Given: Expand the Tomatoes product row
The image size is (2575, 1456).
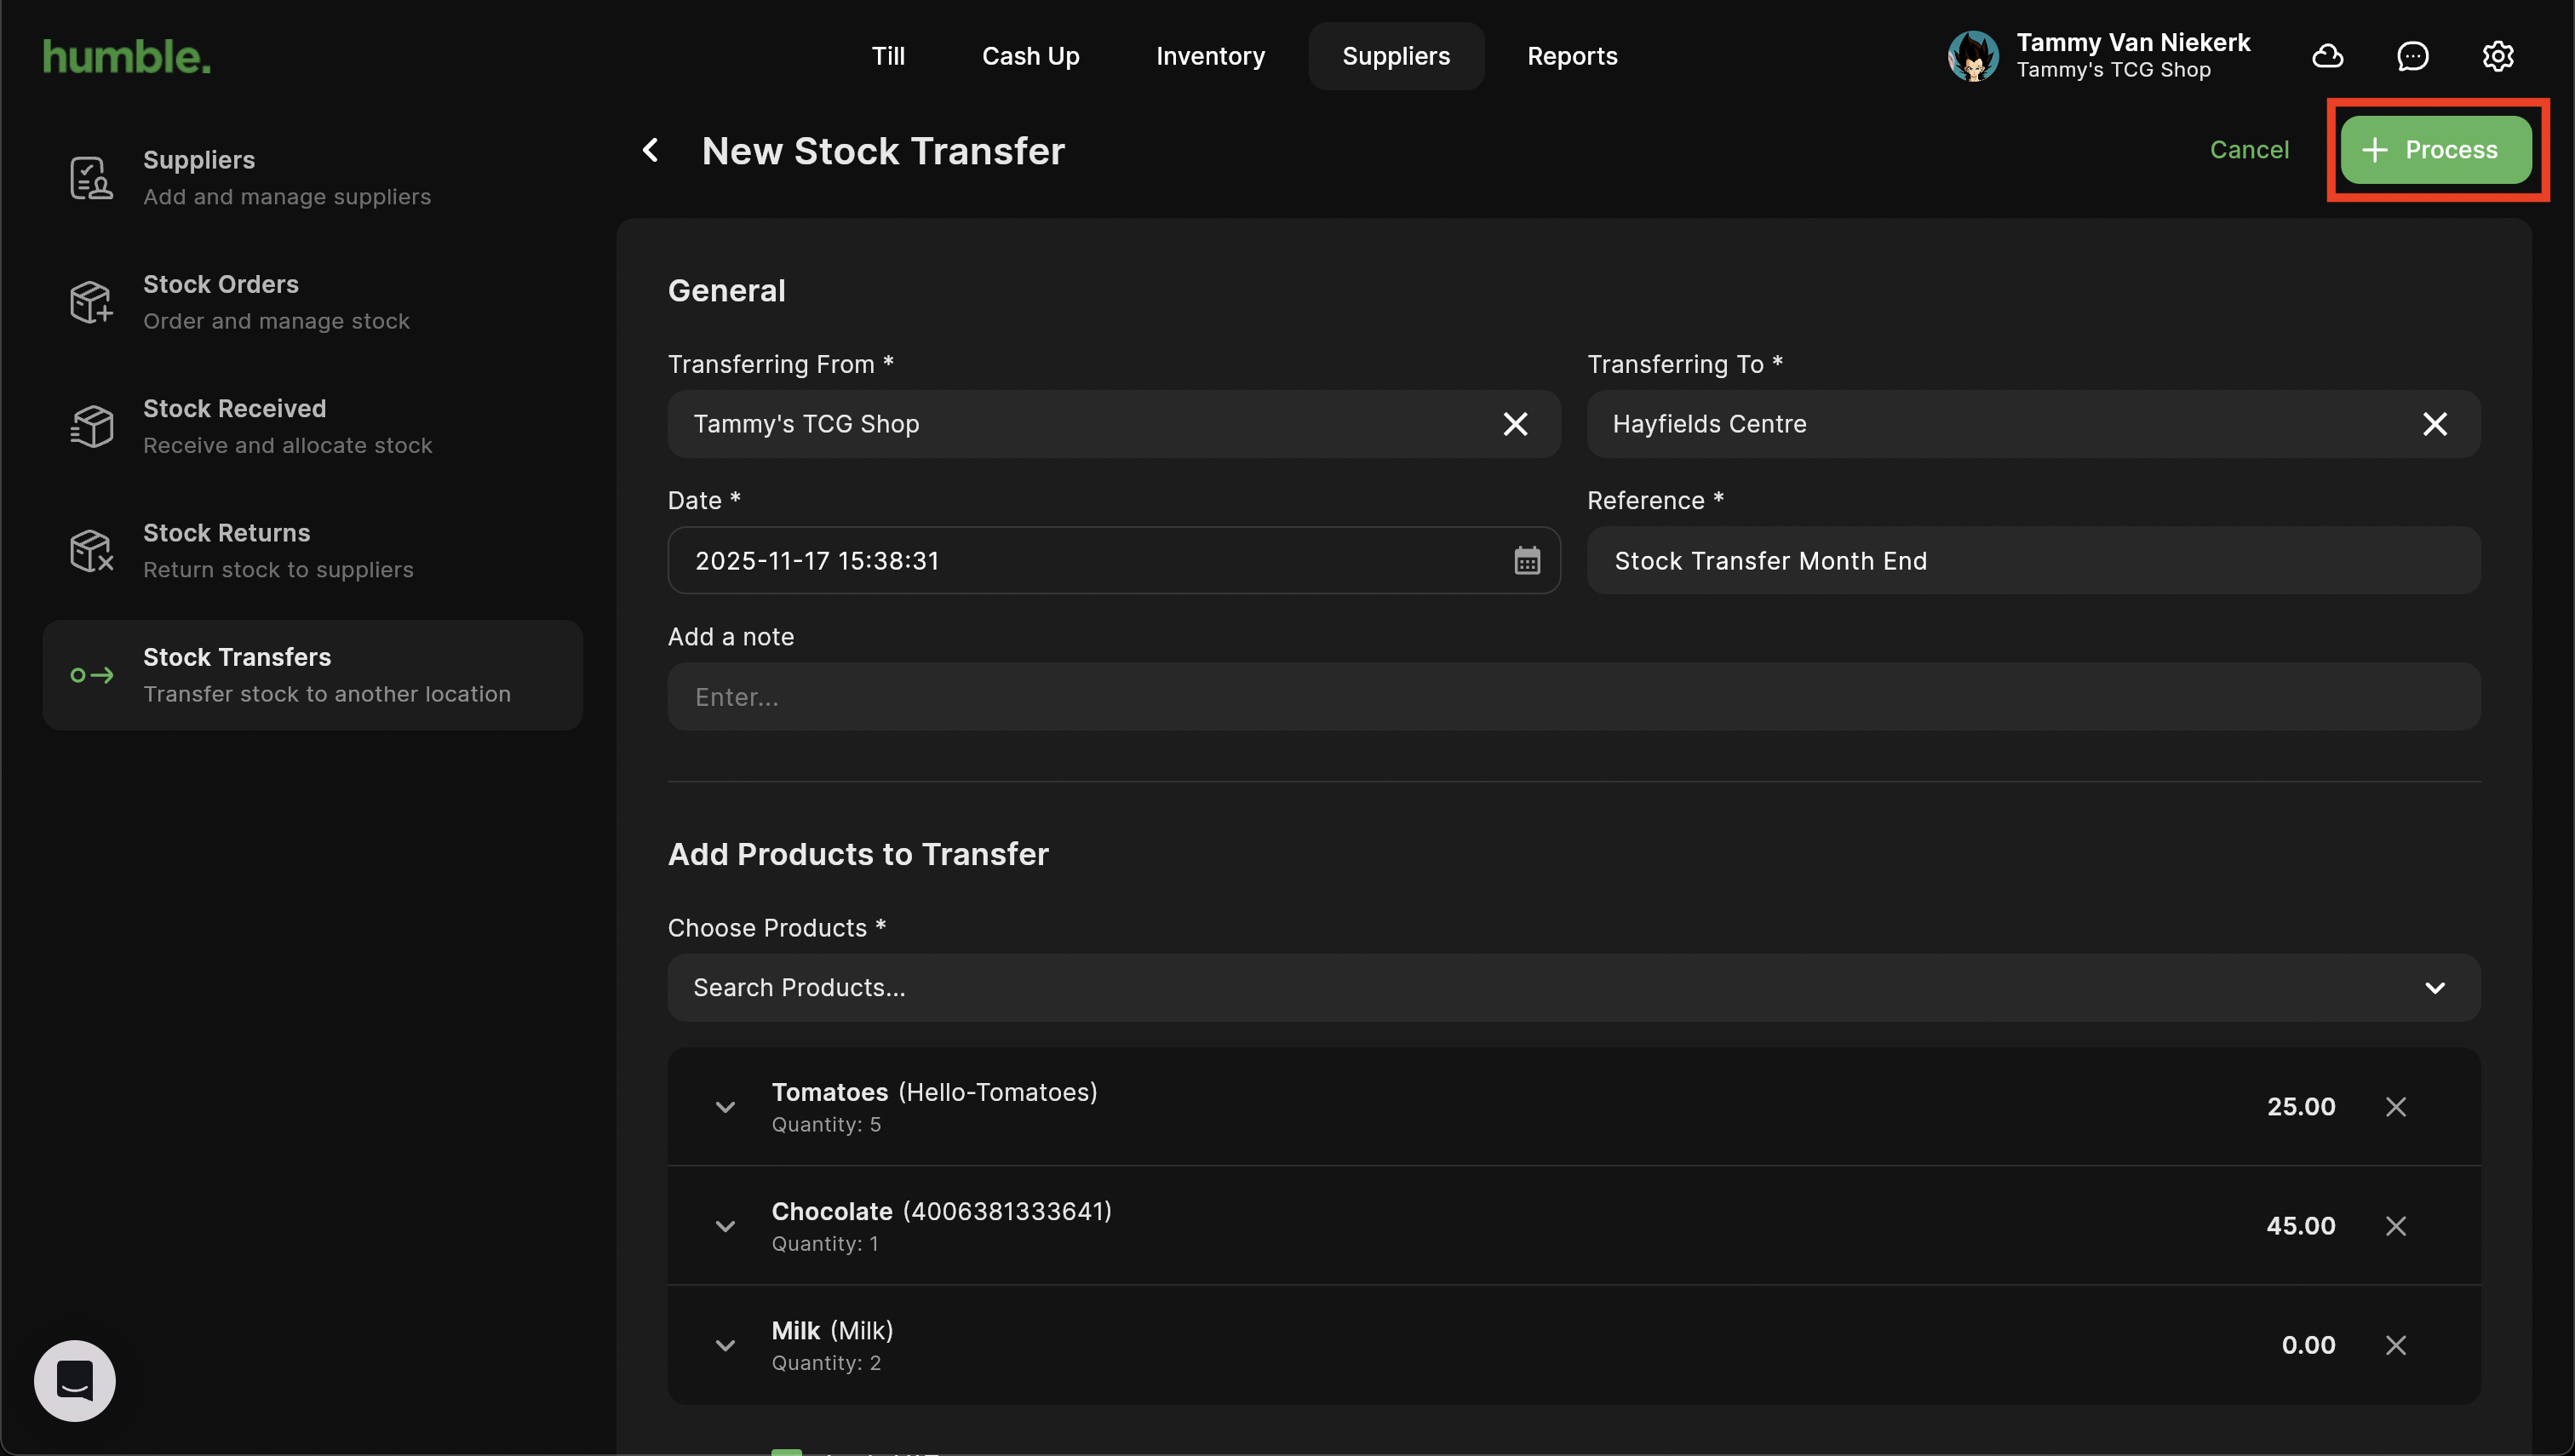Looking at the screenshot, I should pos(725,1107).
